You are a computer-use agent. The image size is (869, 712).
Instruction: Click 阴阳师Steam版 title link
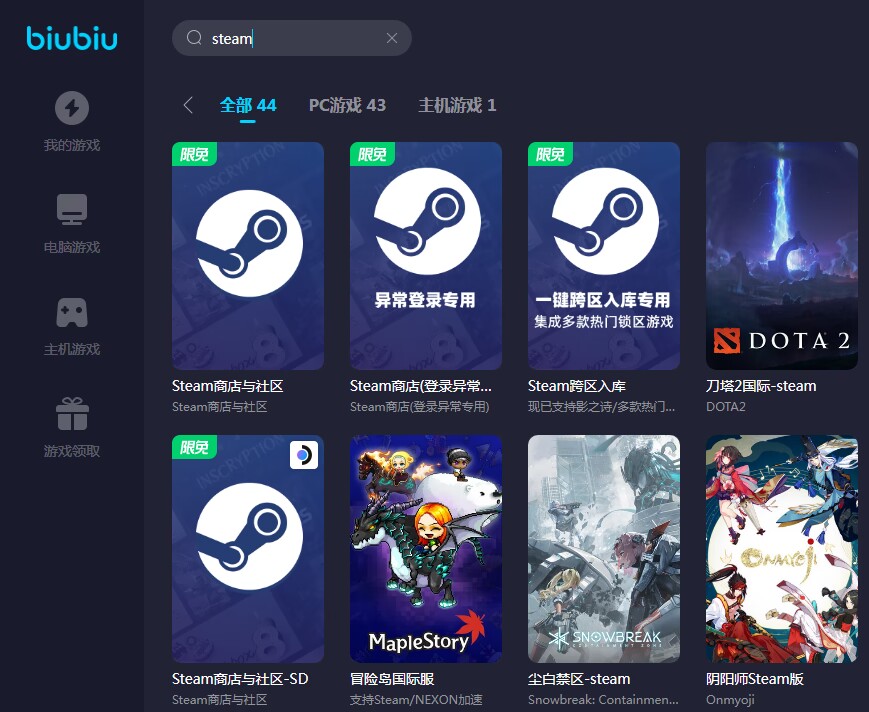click(754, 679)
